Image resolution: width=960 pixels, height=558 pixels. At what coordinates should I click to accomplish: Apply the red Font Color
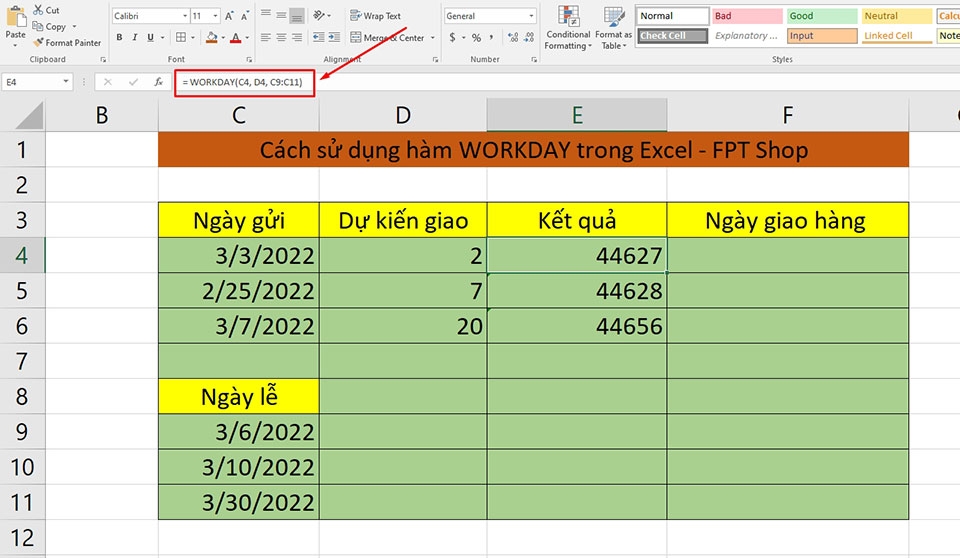coord(236,37)
